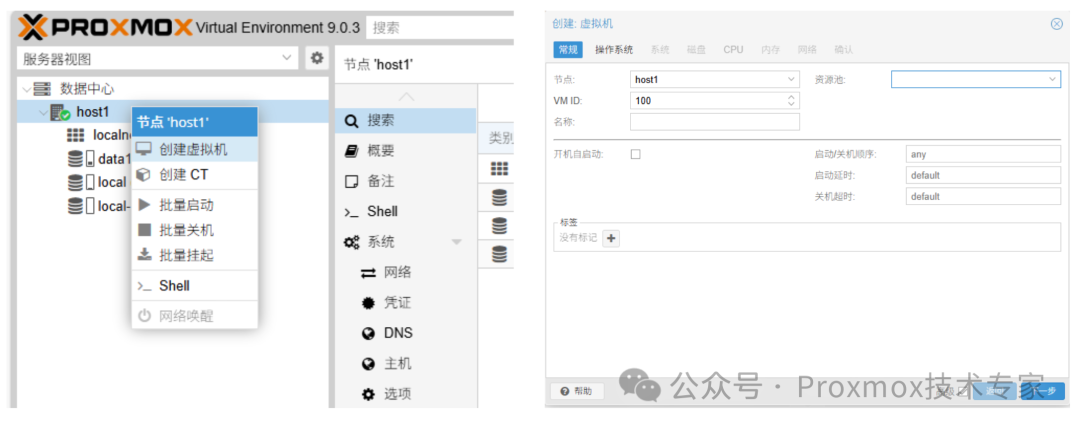
Task: Click the magnifier icon beside 搜索 panel item
Action: pyautogui.click(x=351, y=121)
